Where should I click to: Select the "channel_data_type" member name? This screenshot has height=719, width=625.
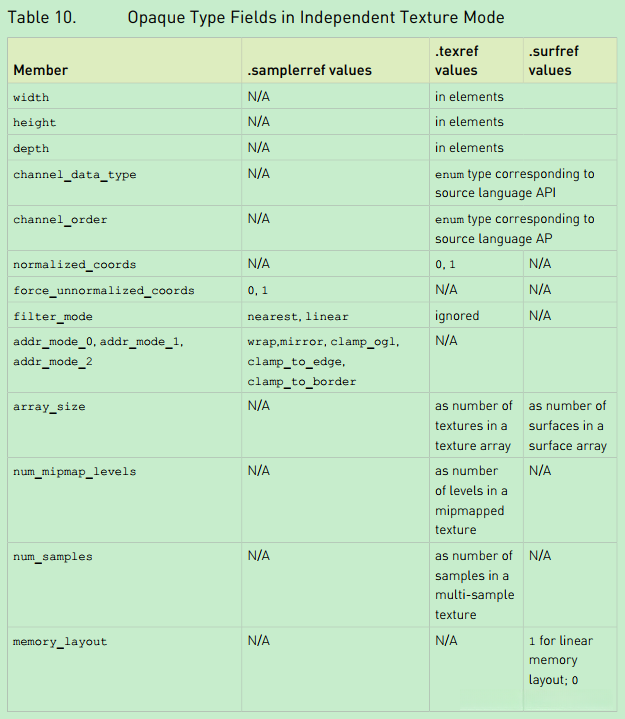coord(75,174)
